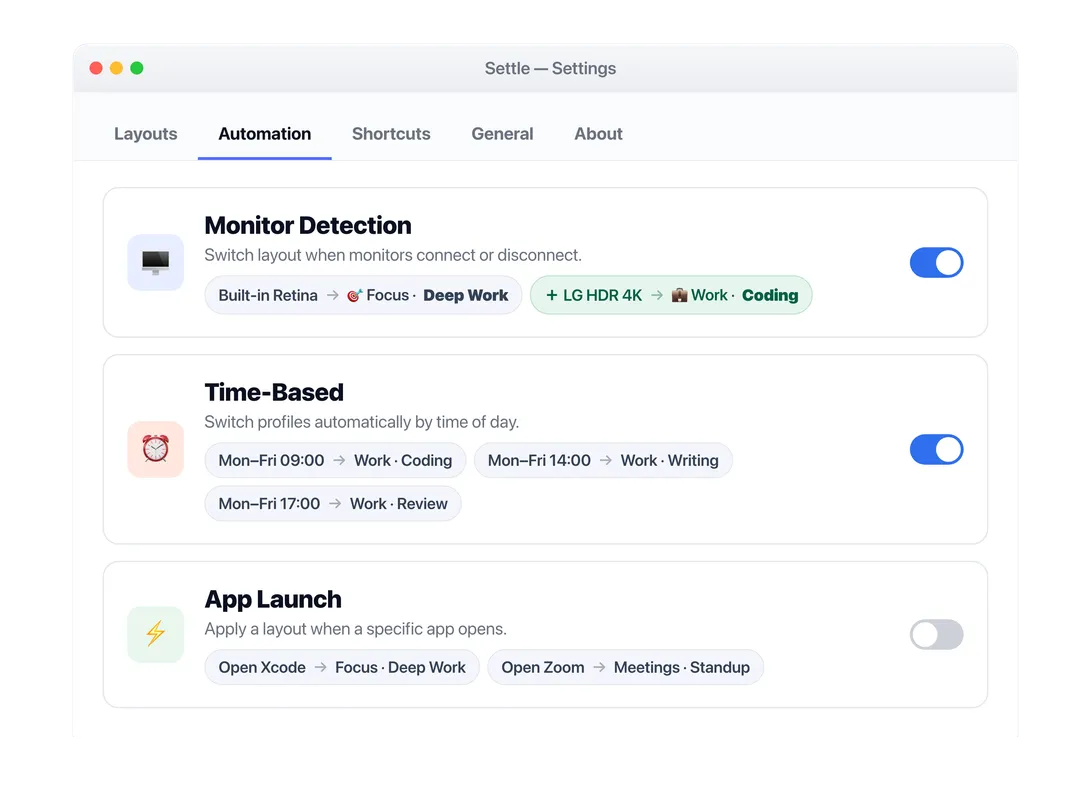Click the yellow minimize window dot
Image resolution: width=1091 pixels, height=800 pixels.
coord(116,68)
